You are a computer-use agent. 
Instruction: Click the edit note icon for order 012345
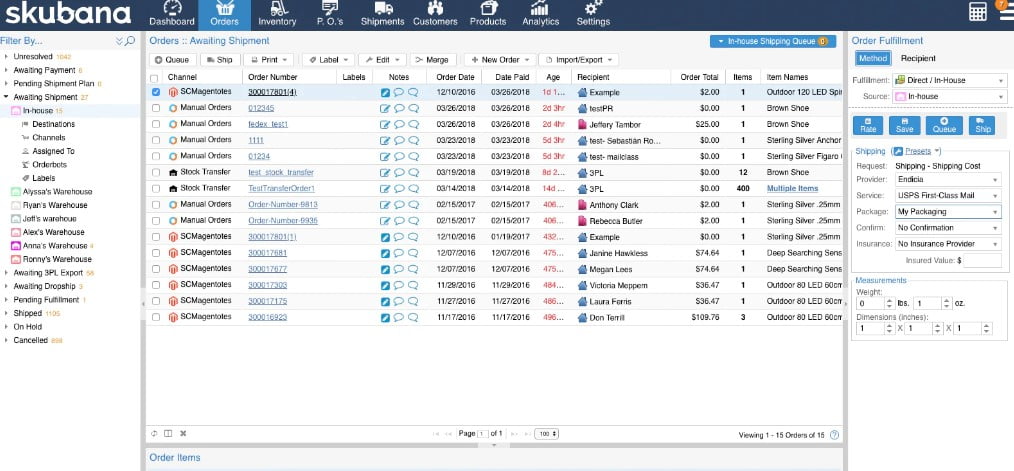[385, 108]
